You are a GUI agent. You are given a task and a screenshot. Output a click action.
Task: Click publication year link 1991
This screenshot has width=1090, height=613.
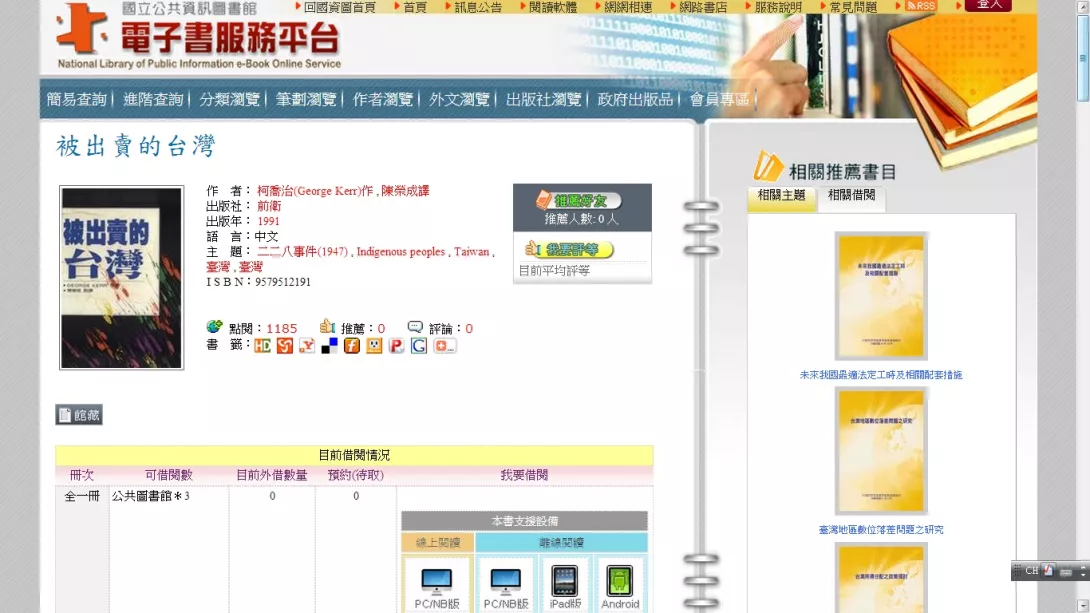268,222
